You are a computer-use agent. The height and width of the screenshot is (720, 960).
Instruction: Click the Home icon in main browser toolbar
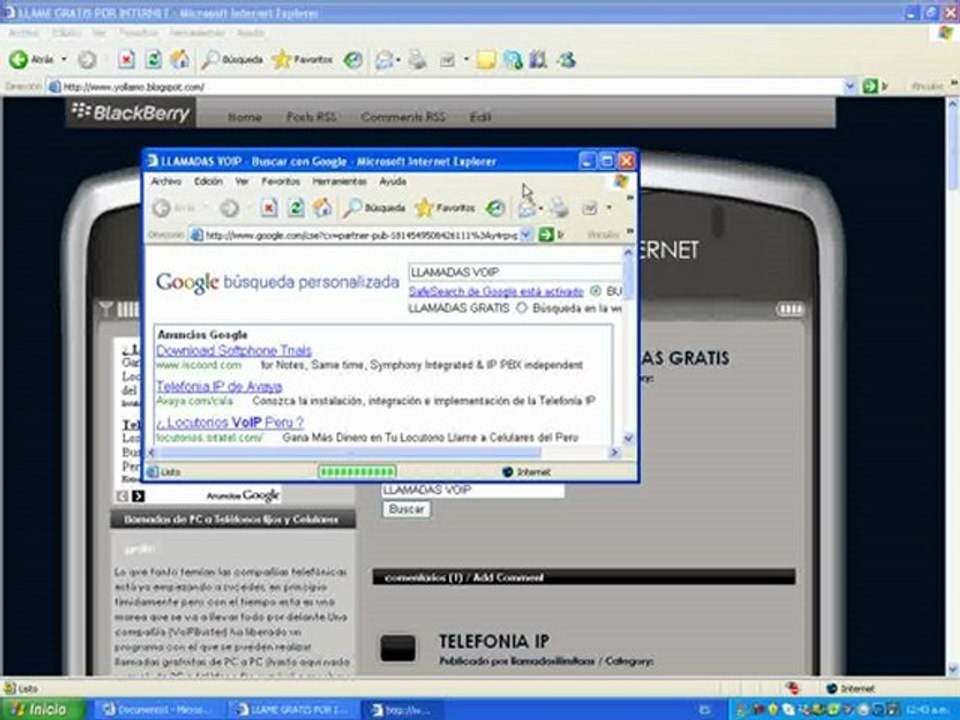(x=180, y=59)
